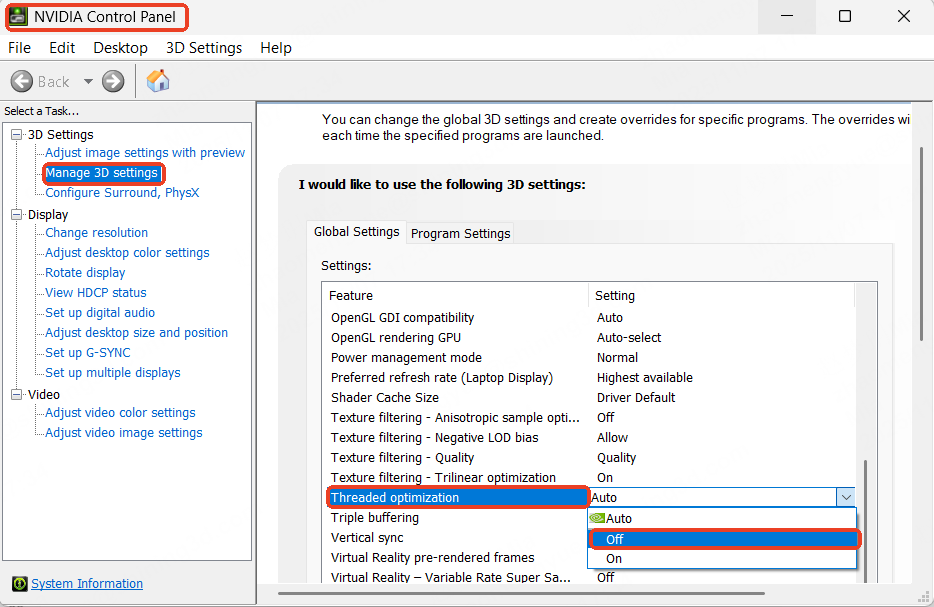
Task: Open Set up digital audio task
Action: click(x=100, y=312)
